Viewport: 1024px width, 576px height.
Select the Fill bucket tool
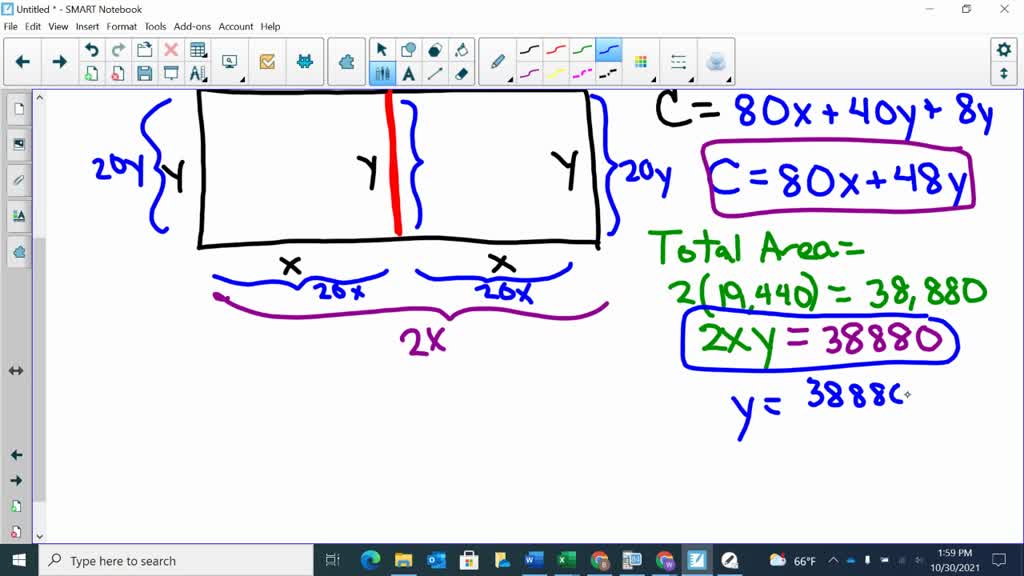tap(461, 50)
